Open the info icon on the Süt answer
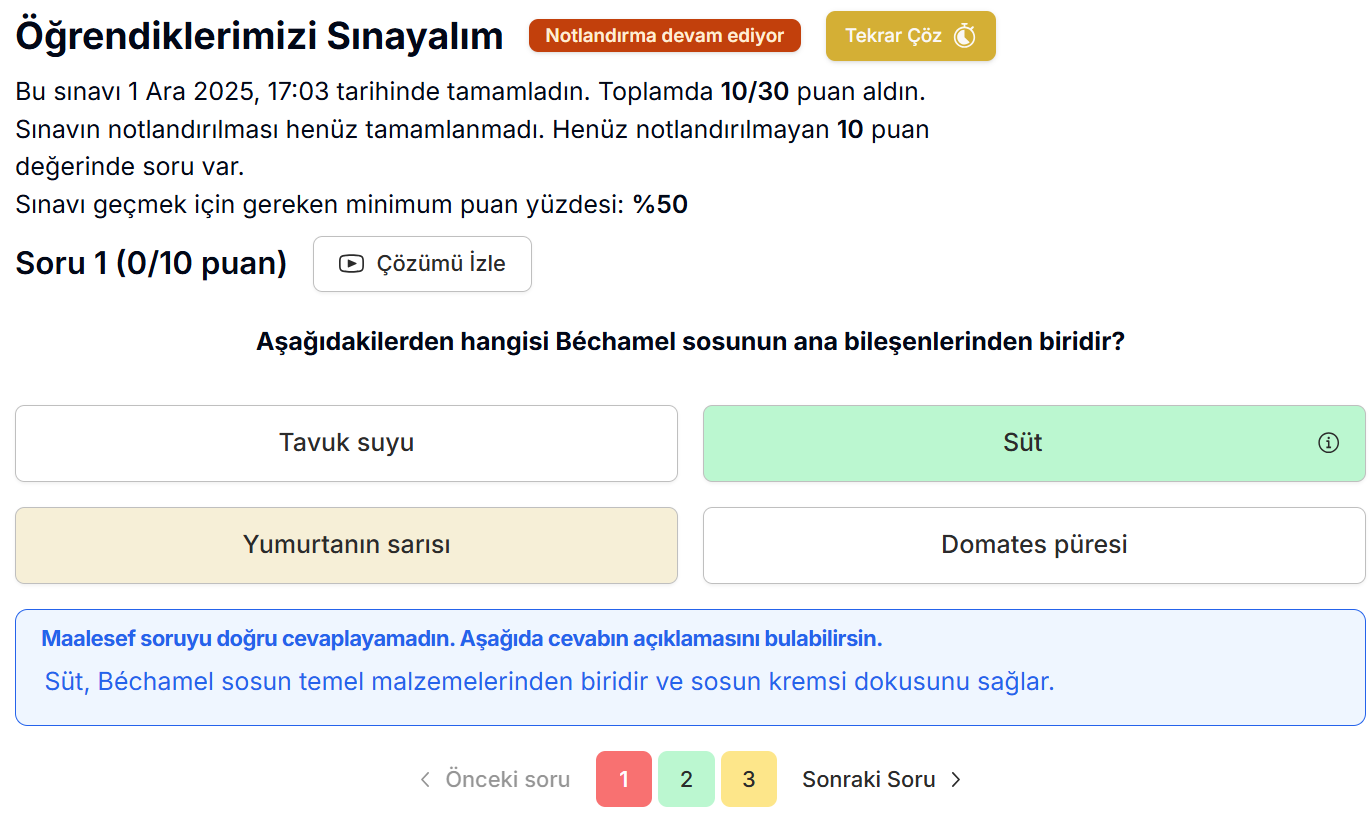The image size is (1371, 823). [x=1328, y=443]
